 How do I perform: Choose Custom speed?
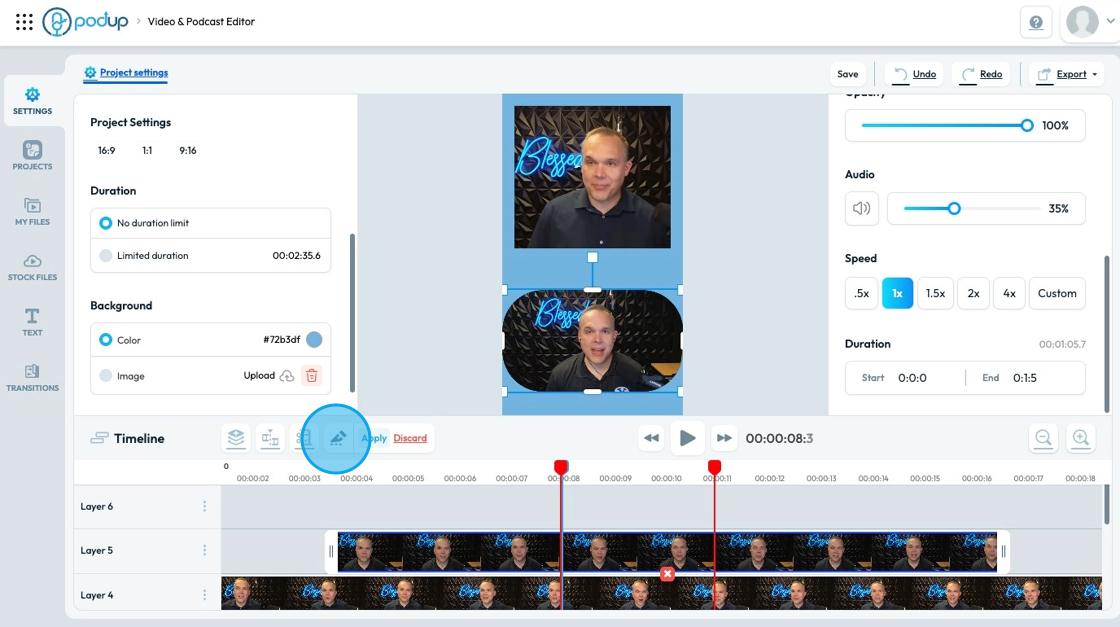[1057, 294]
